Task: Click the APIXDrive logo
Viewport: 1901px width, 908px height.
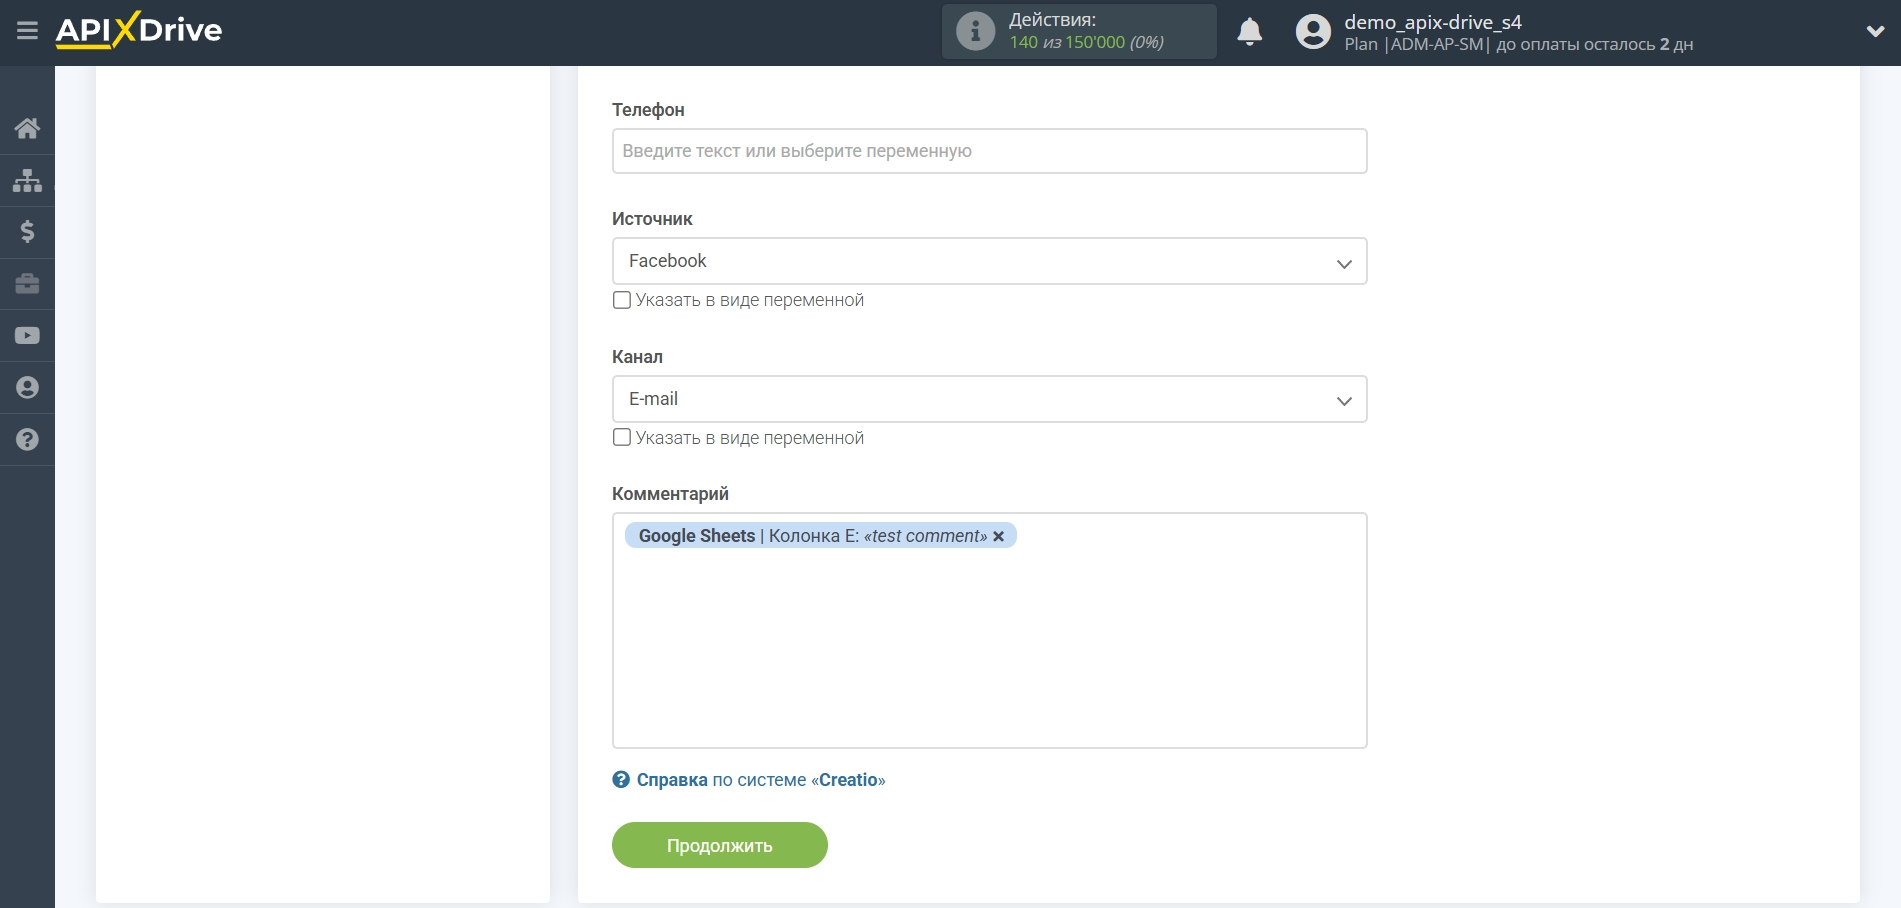Action: coord(139,31)
